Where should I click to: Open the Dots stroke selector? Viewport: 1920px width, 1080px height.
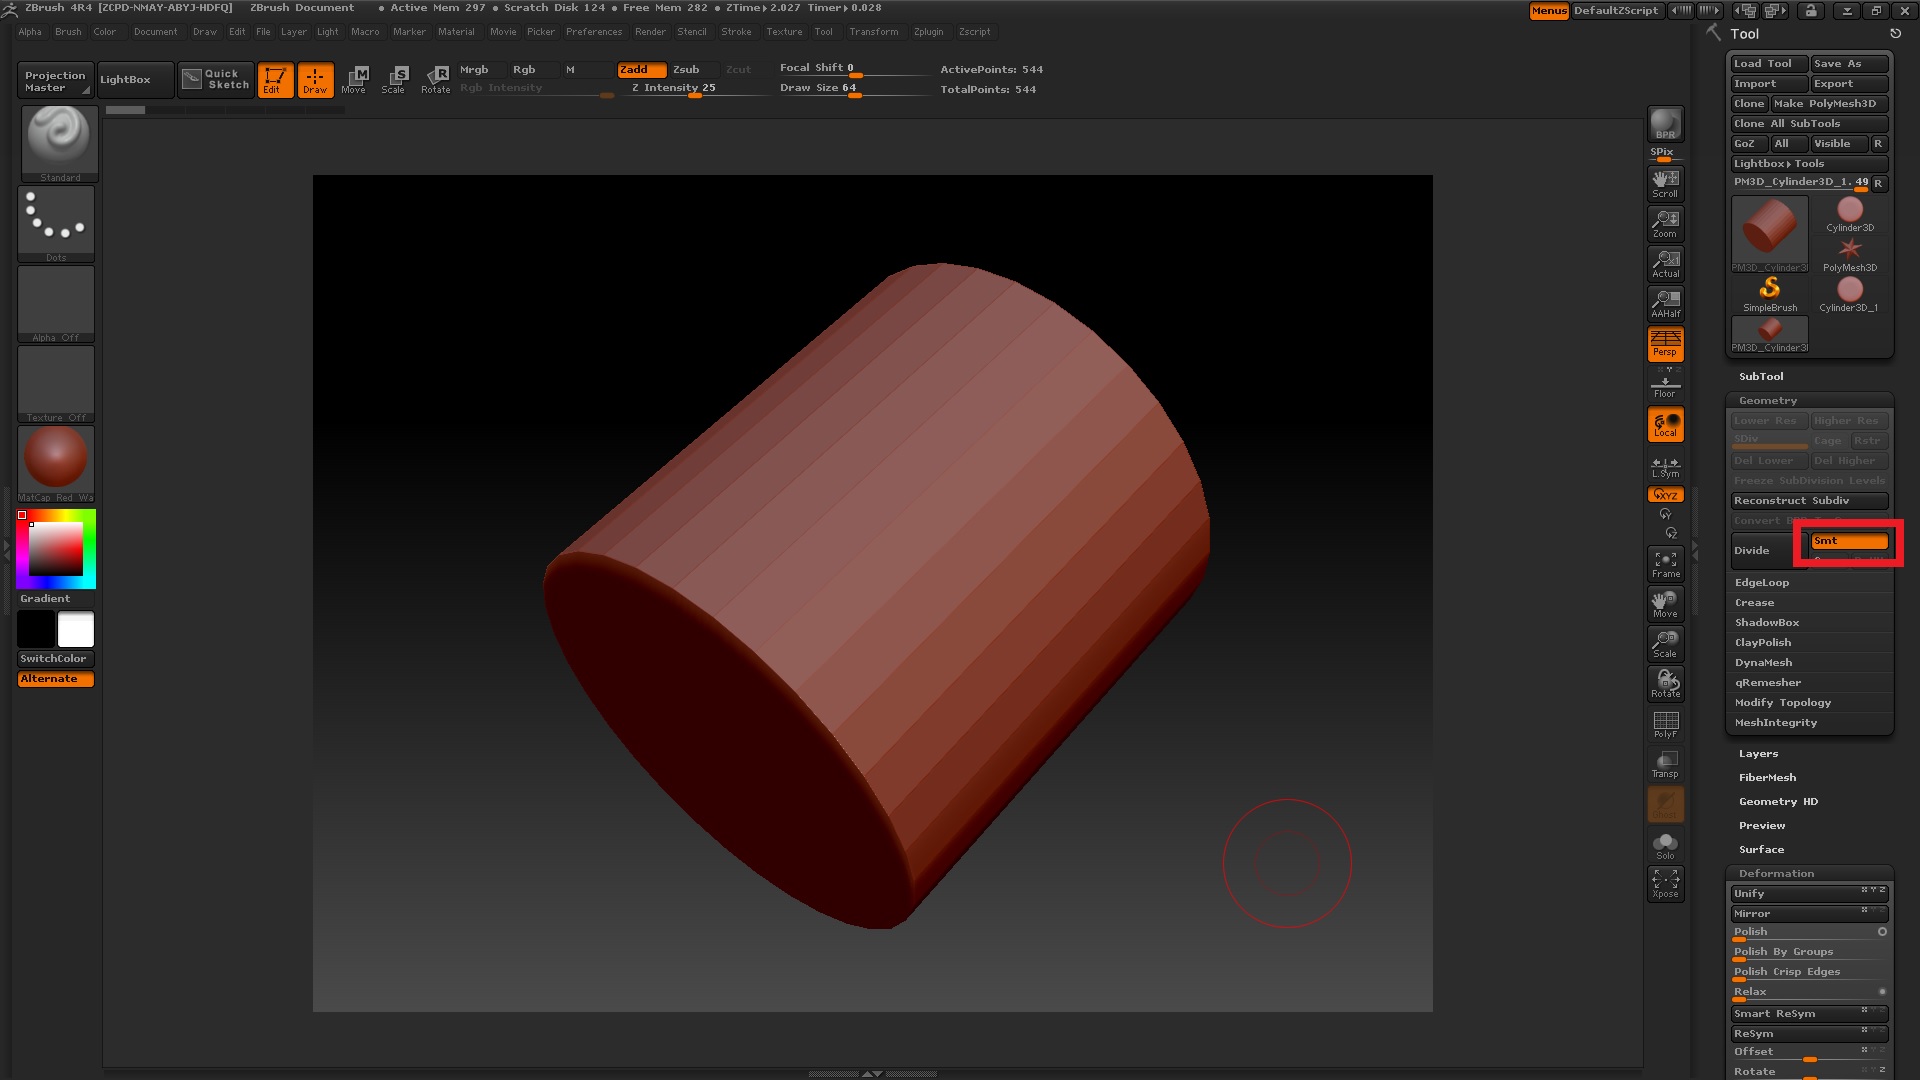click(56, 224)
